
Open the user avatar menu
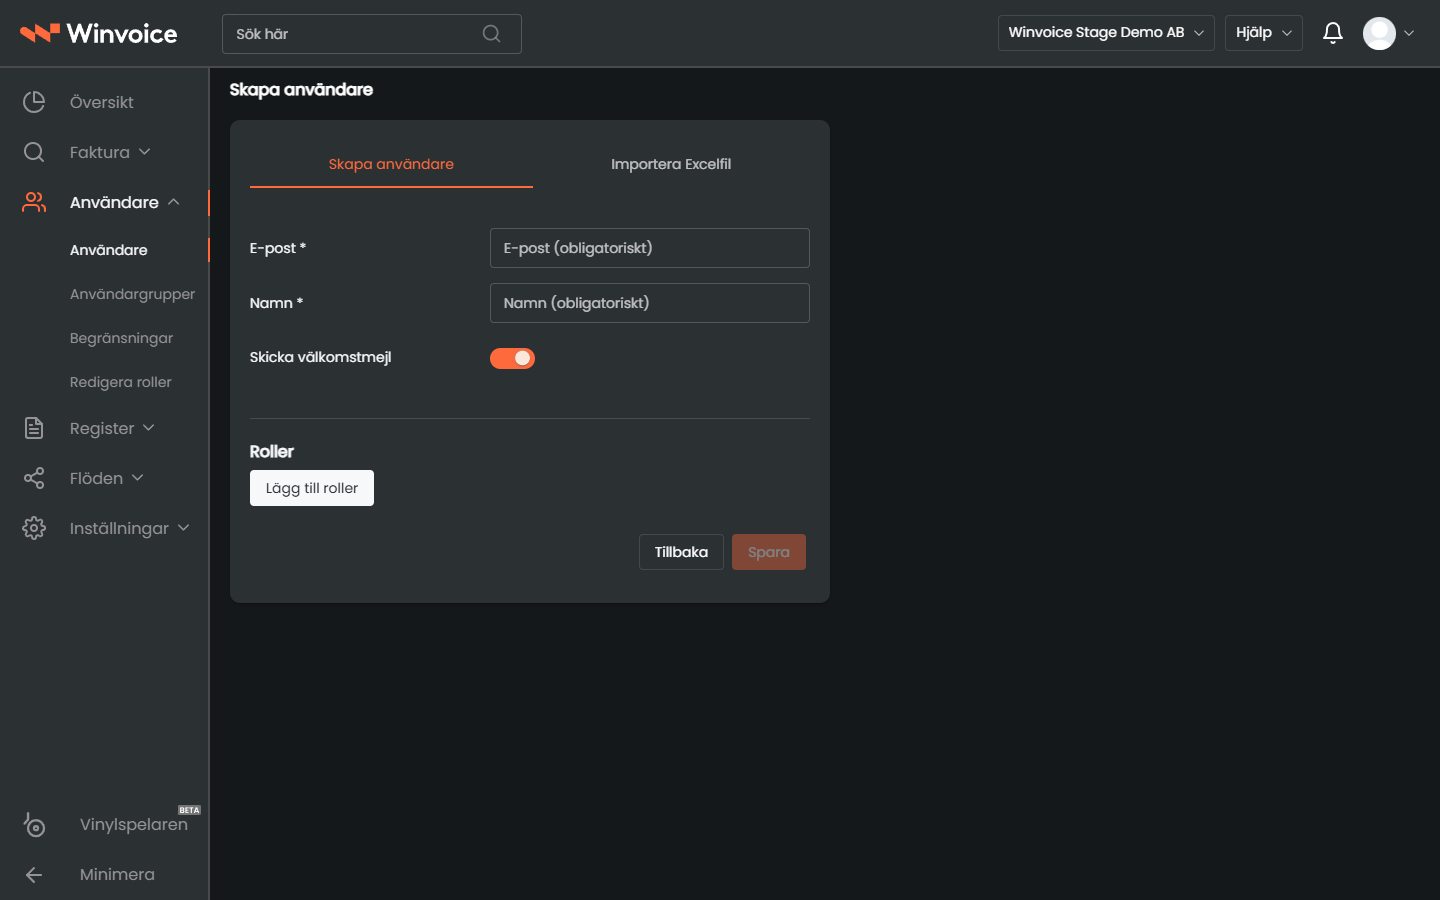(x=1379, y=33)
